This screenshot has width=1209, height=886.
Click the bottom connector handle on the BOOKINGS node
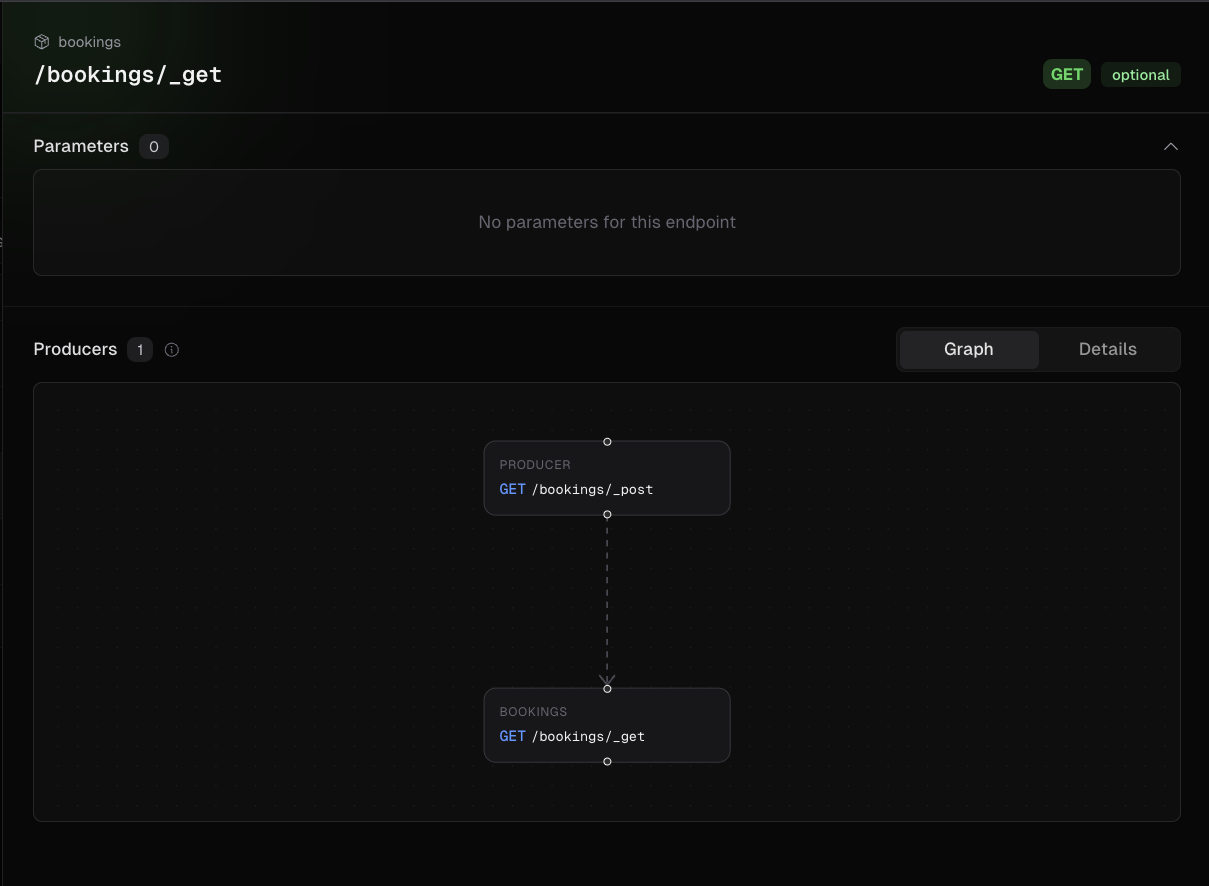tap(607, 761)
